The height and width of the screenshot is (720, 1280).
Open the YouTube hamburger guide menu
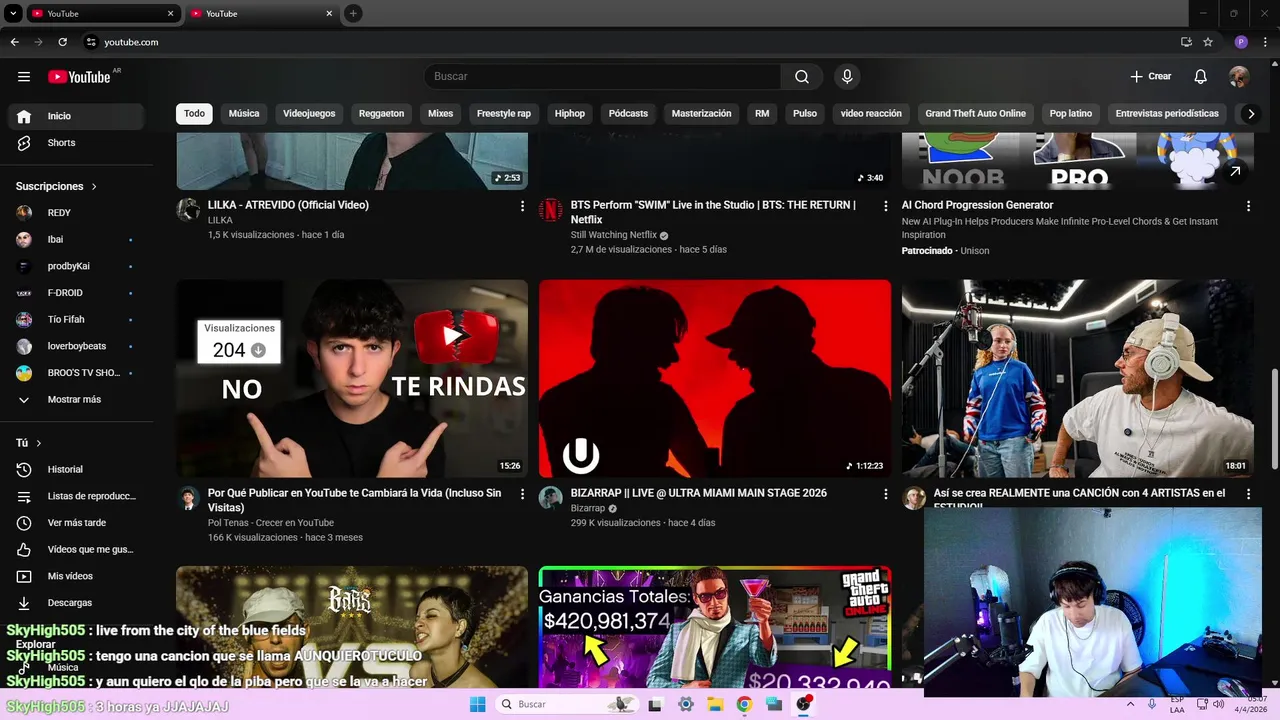24,76
